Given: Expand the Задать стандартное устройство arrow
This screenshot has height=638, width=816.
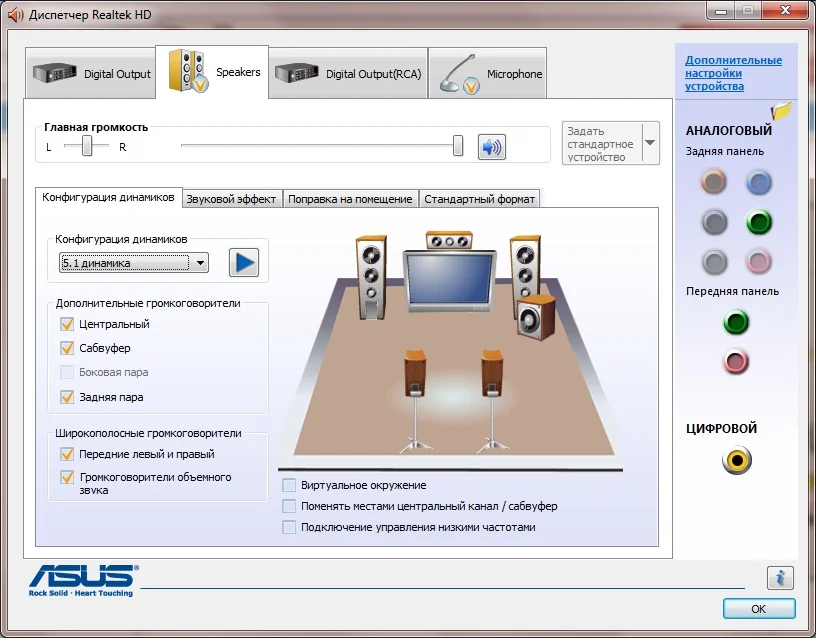Looking at the screenshot, I should (x=651, y=143).
